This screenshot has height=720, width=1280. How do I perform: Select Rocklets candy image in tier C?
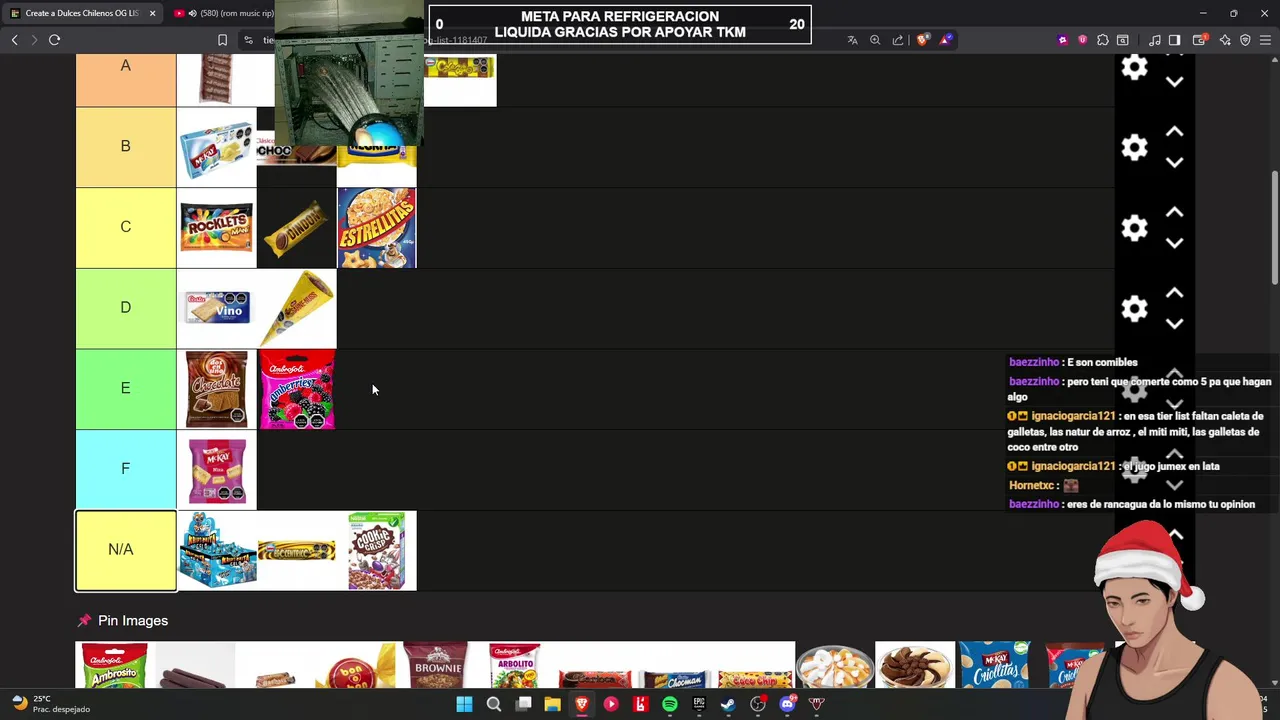pos(216,228)
